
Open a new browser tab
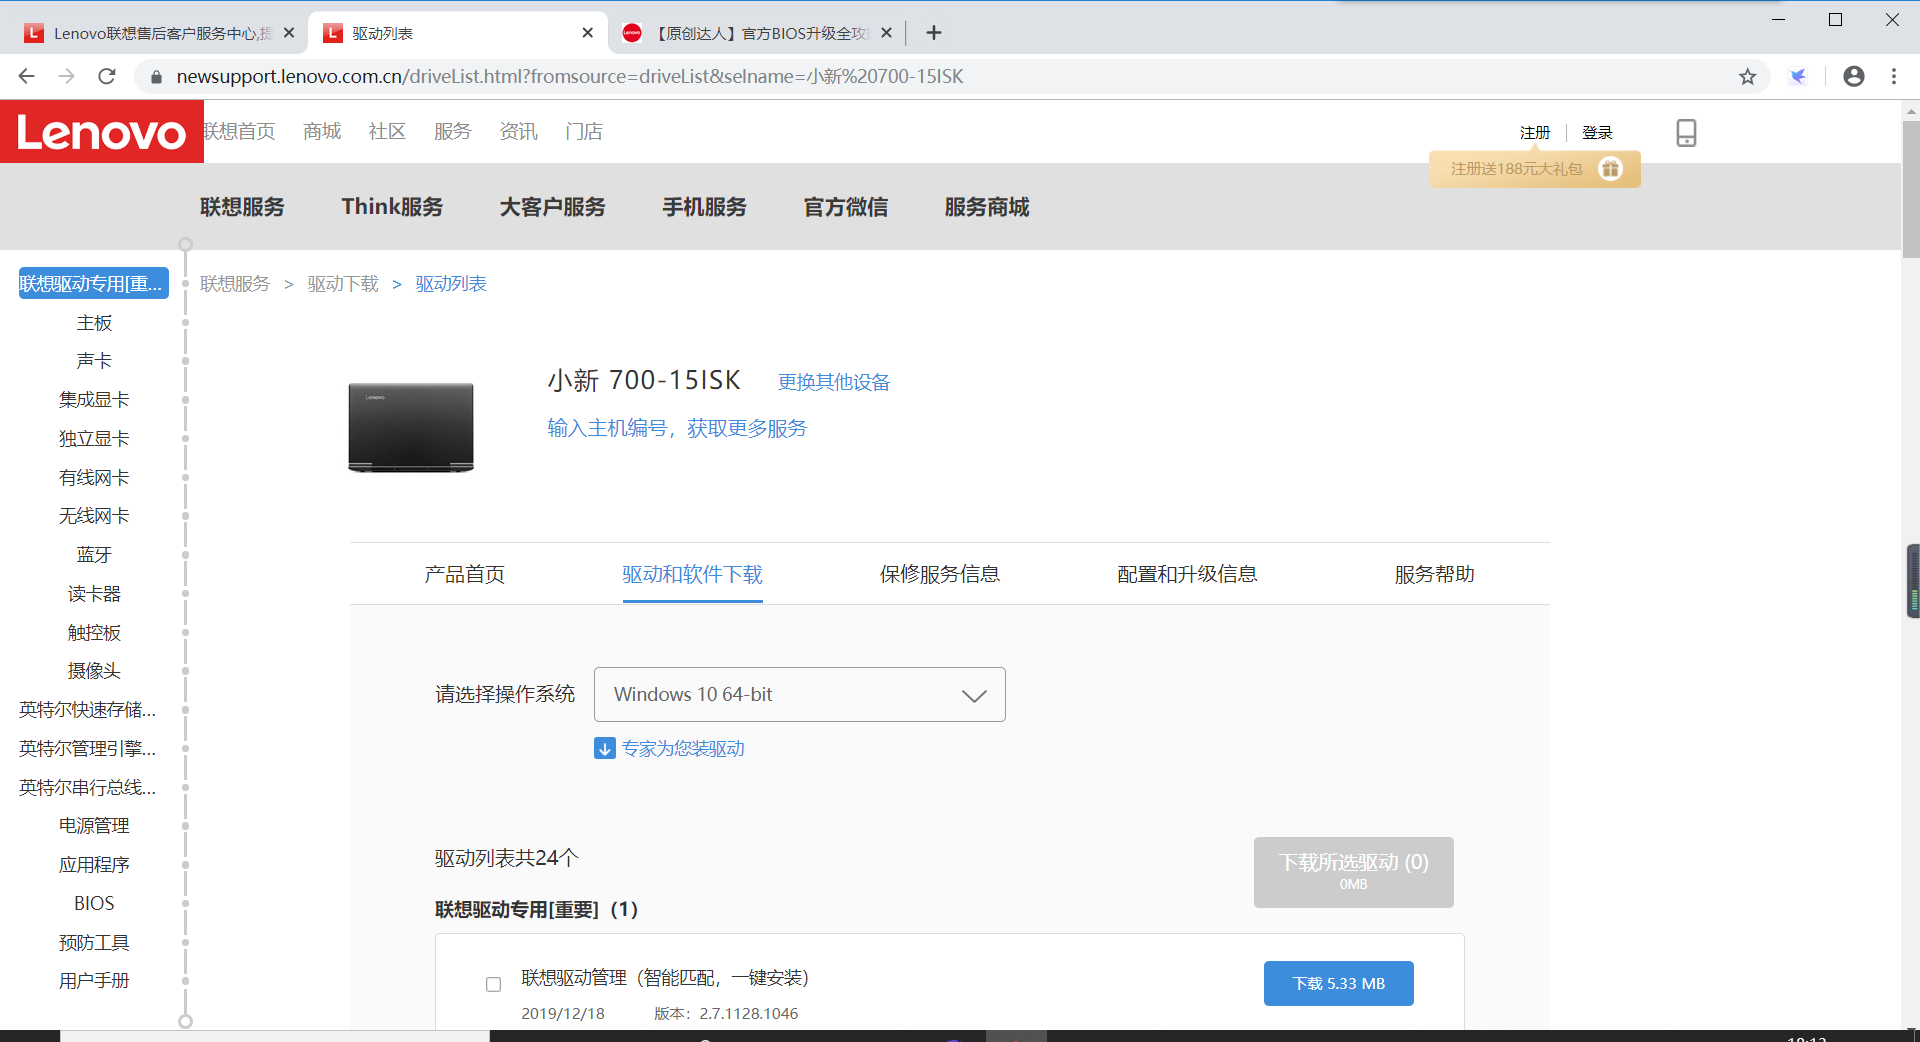933,33
